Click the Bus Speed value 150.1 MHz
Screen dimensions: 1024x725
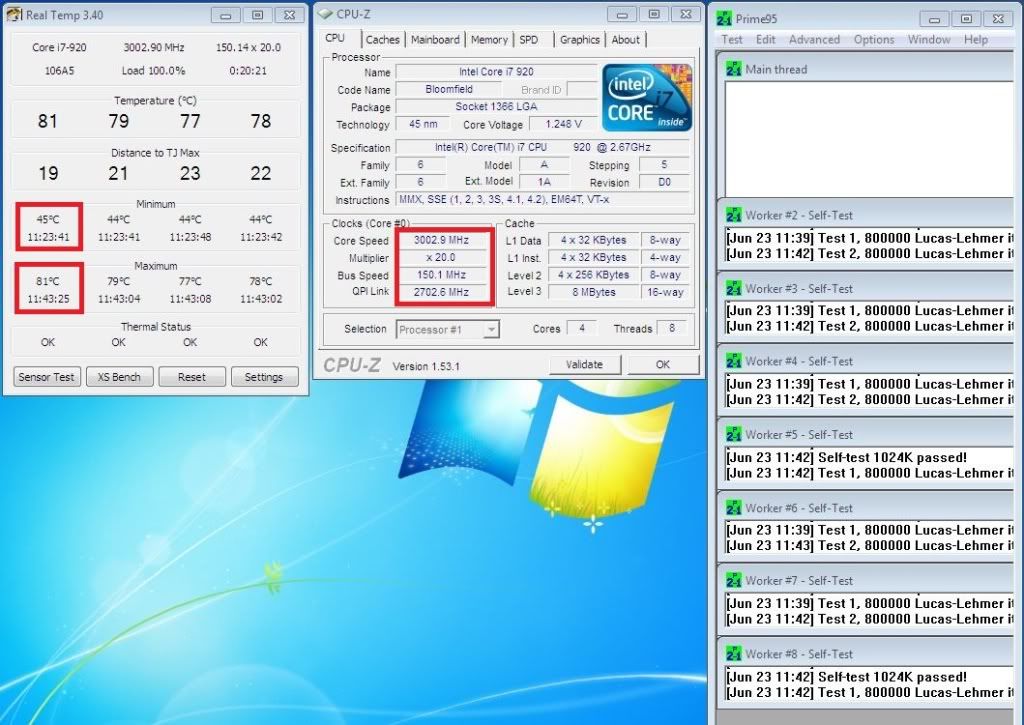pos(441,275)
